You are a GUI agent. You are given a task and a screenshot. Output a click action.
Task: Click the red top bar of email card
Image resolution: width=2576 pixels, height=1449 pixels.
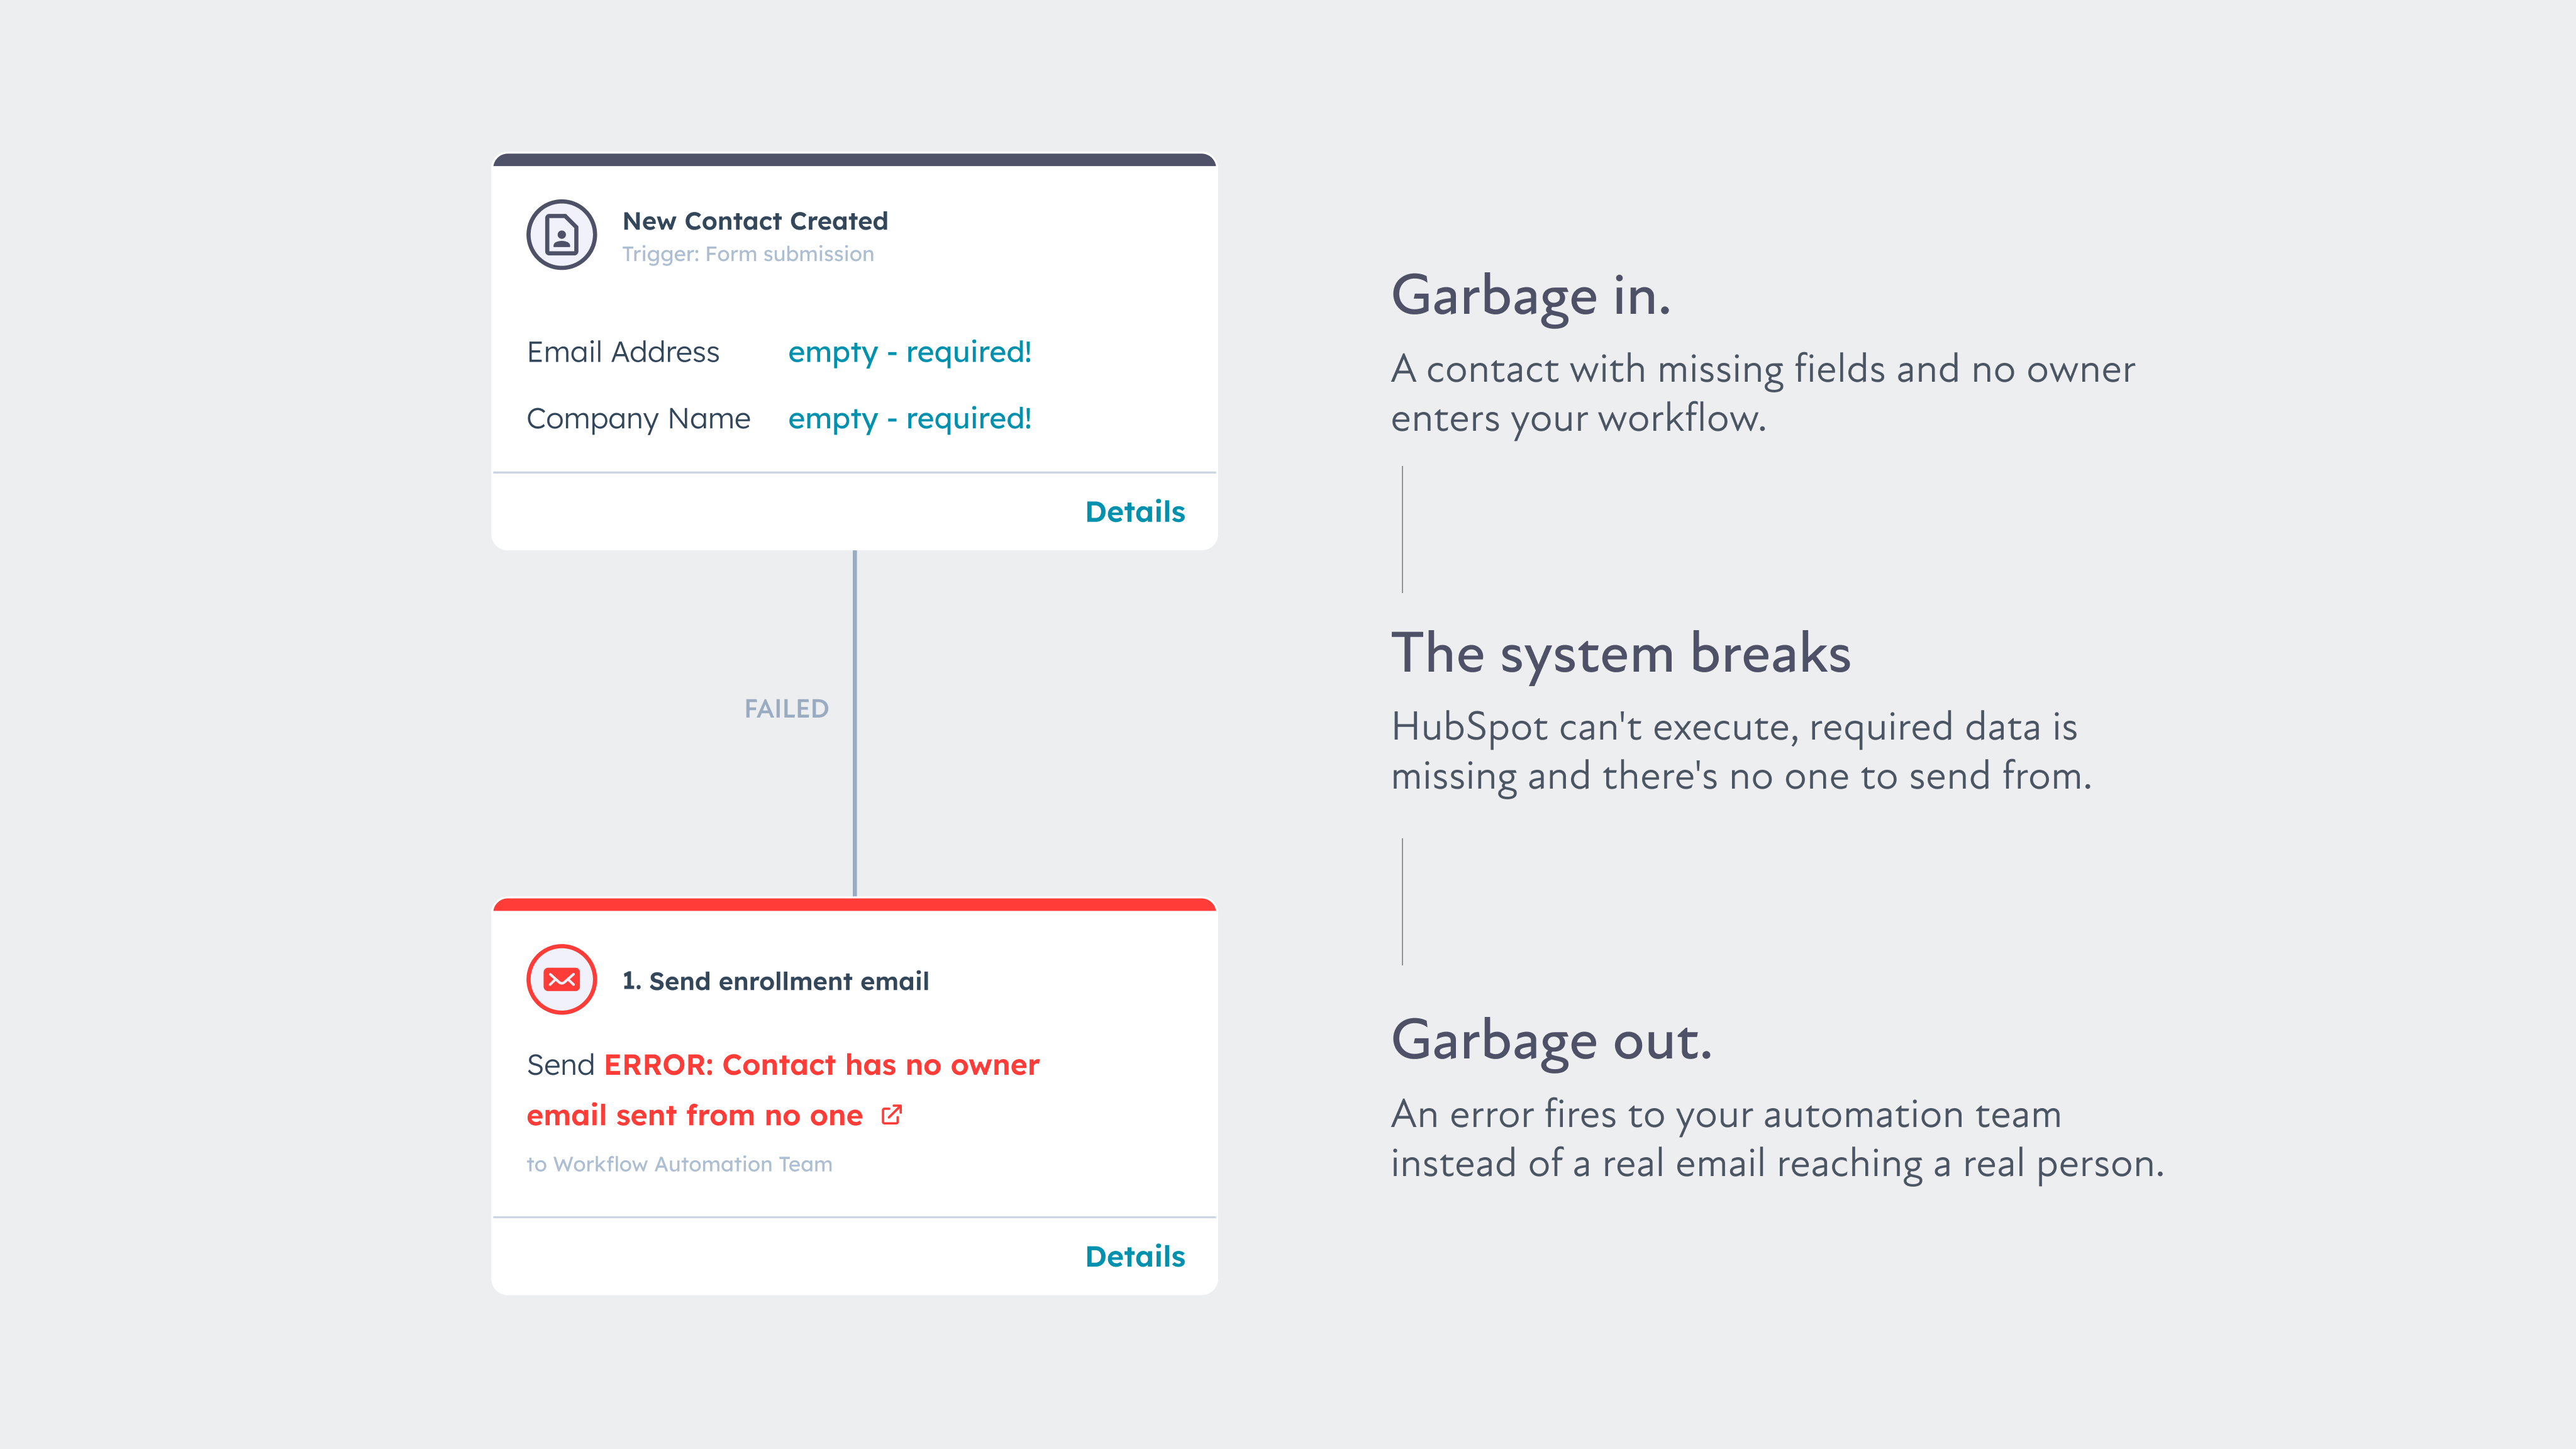[x=854, y=904]
